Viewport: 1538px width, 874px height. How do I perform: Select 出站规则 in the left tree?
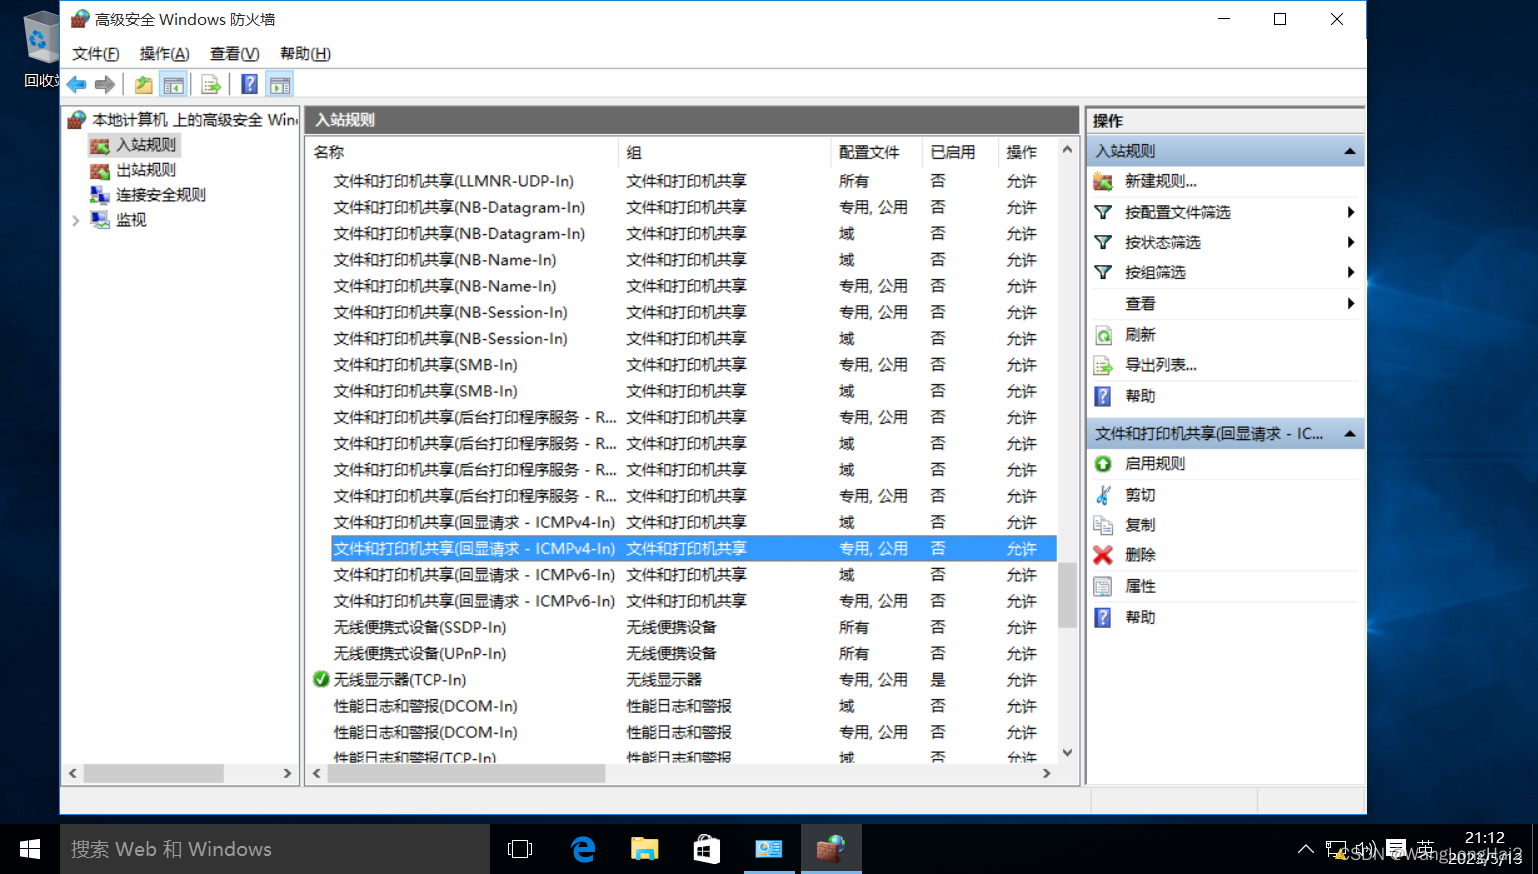[x=146, y=169]
